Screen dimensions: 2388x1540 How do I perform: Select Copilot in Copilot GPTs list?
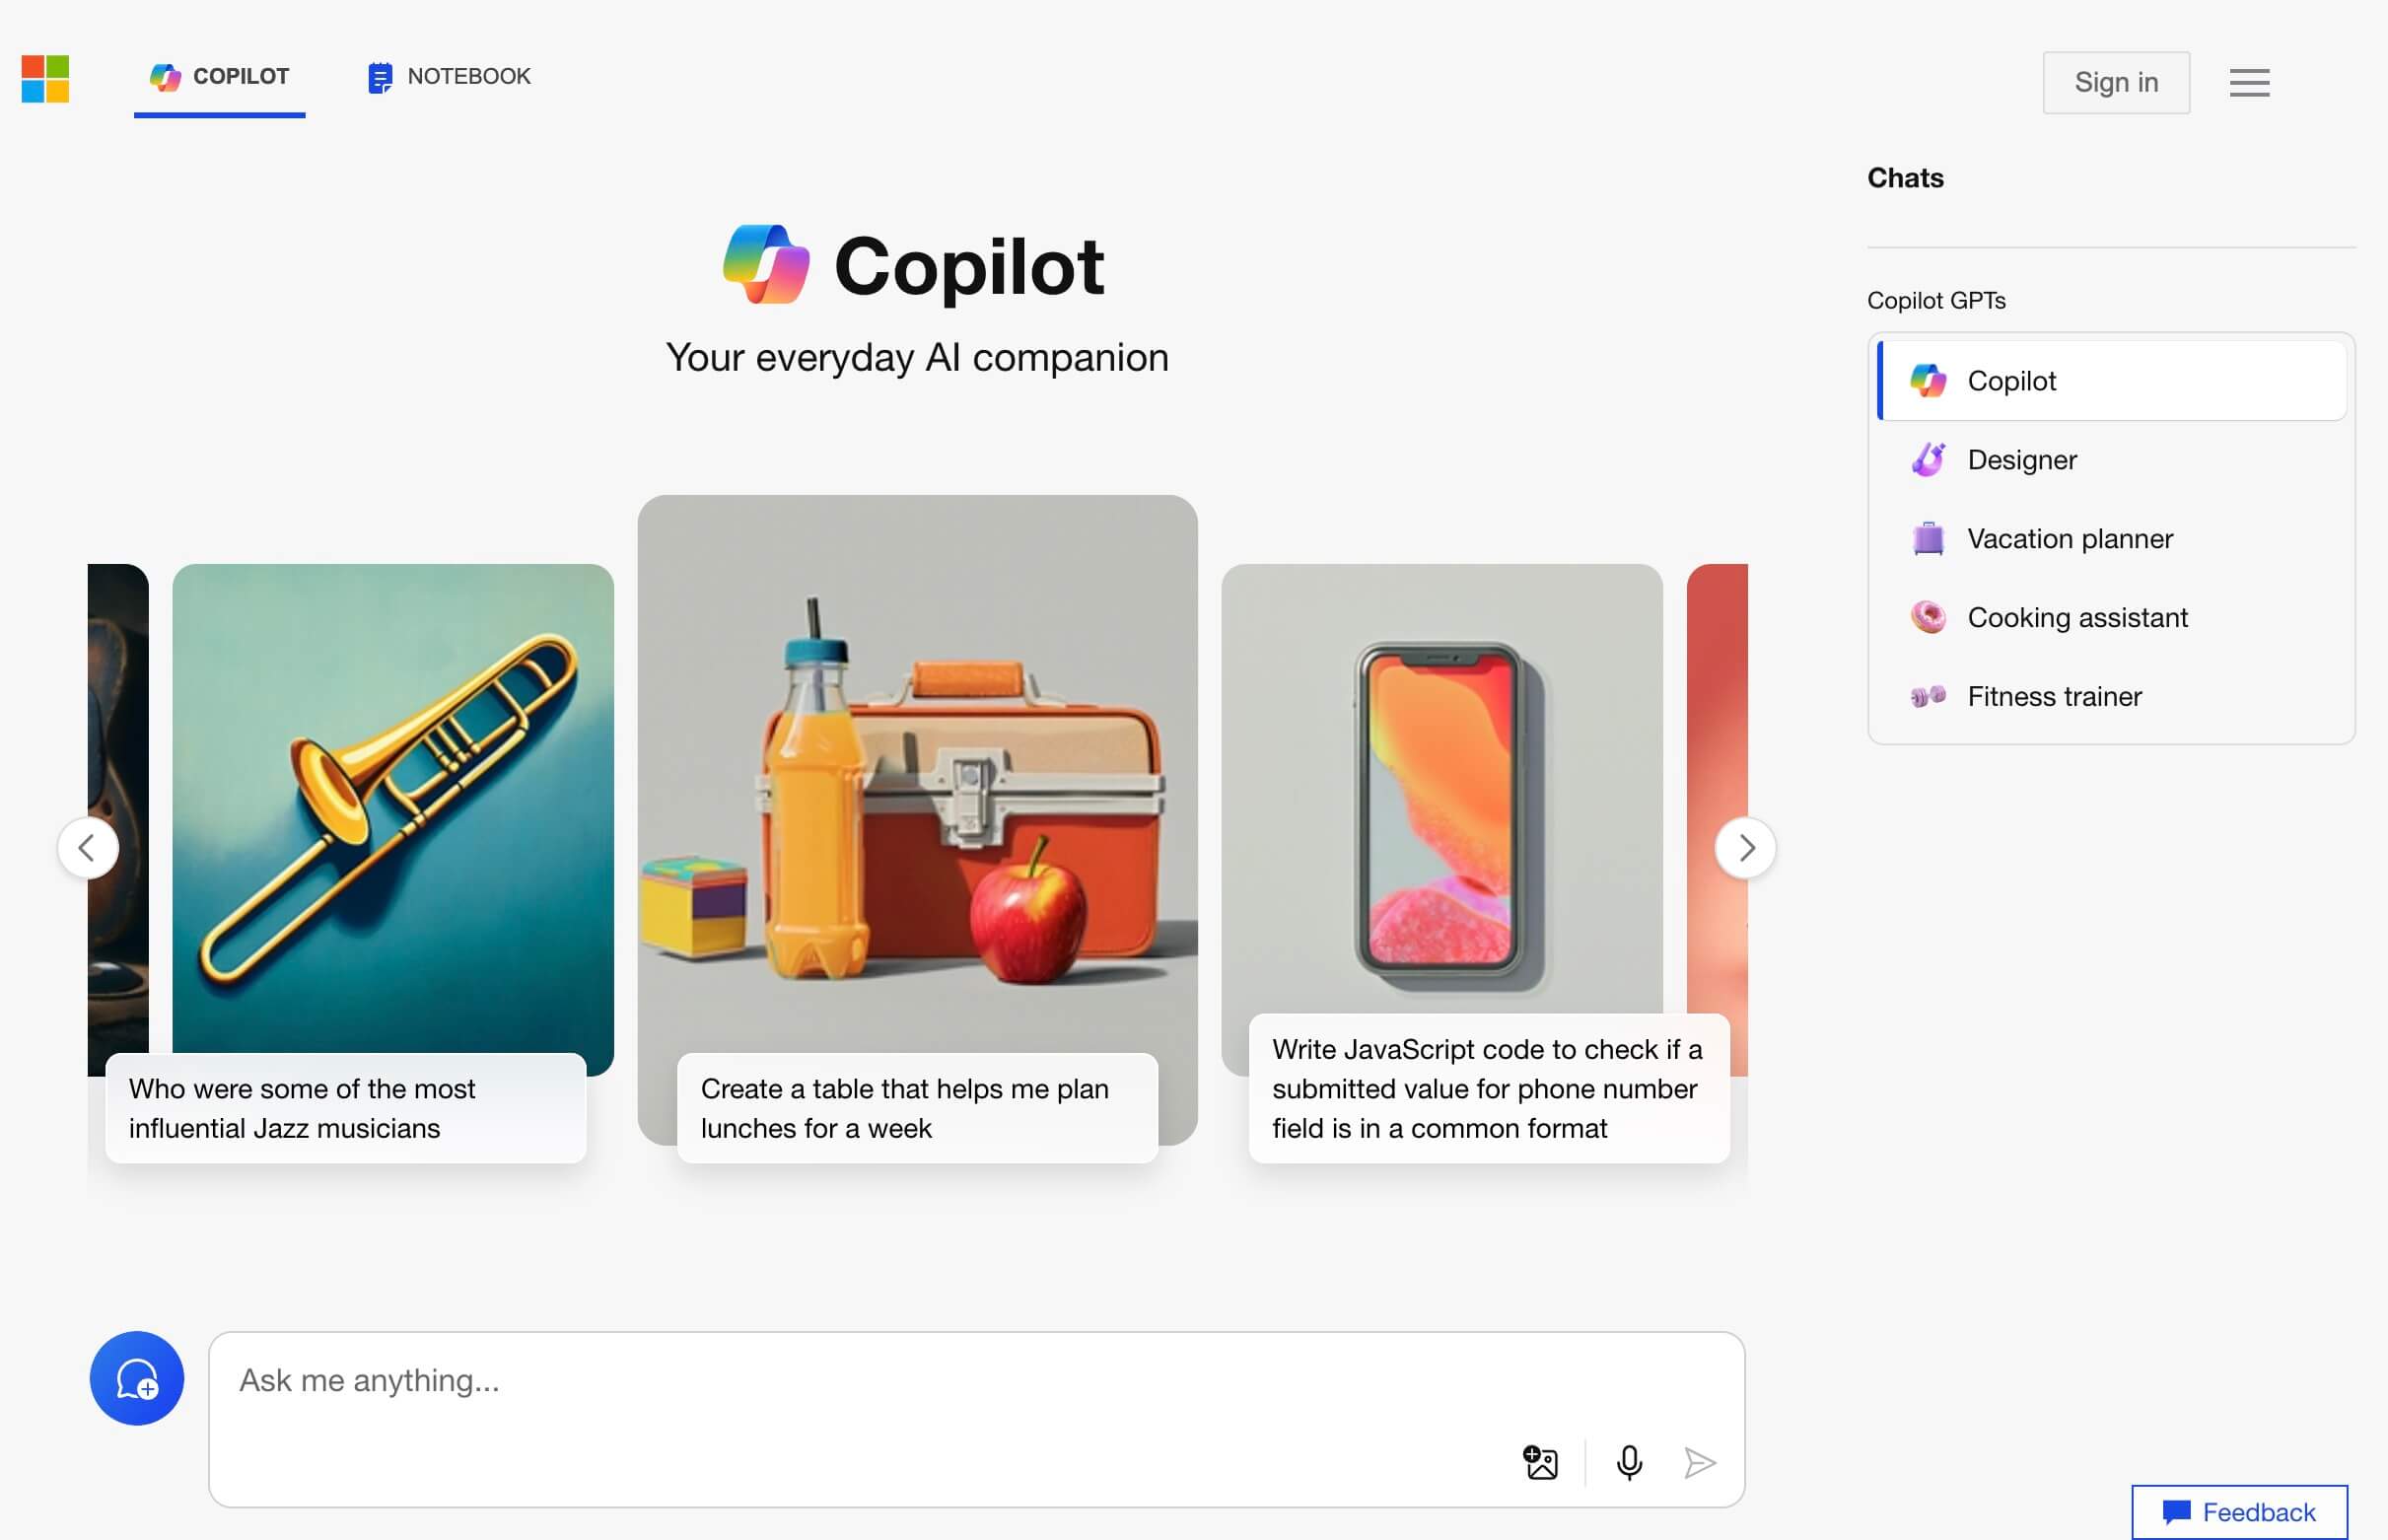click(x=2111, y=381)
